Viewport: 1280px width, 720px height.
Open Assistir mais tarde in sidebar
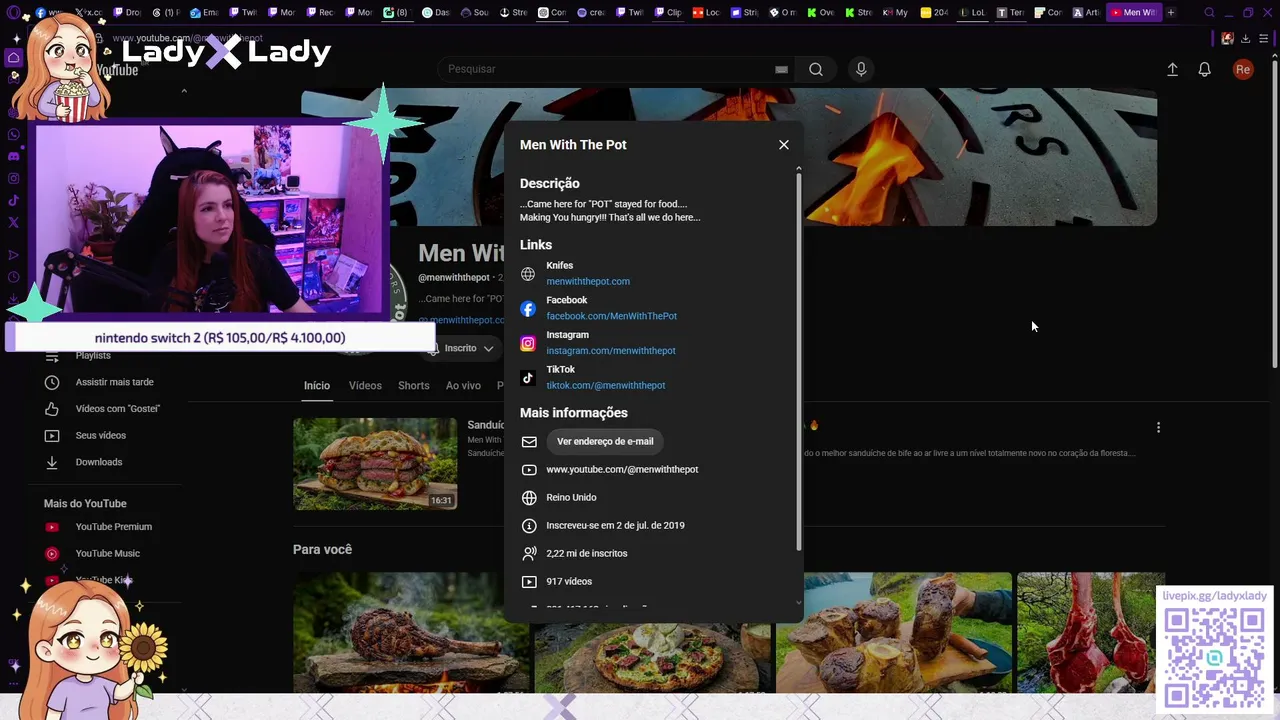click(114, 382)
